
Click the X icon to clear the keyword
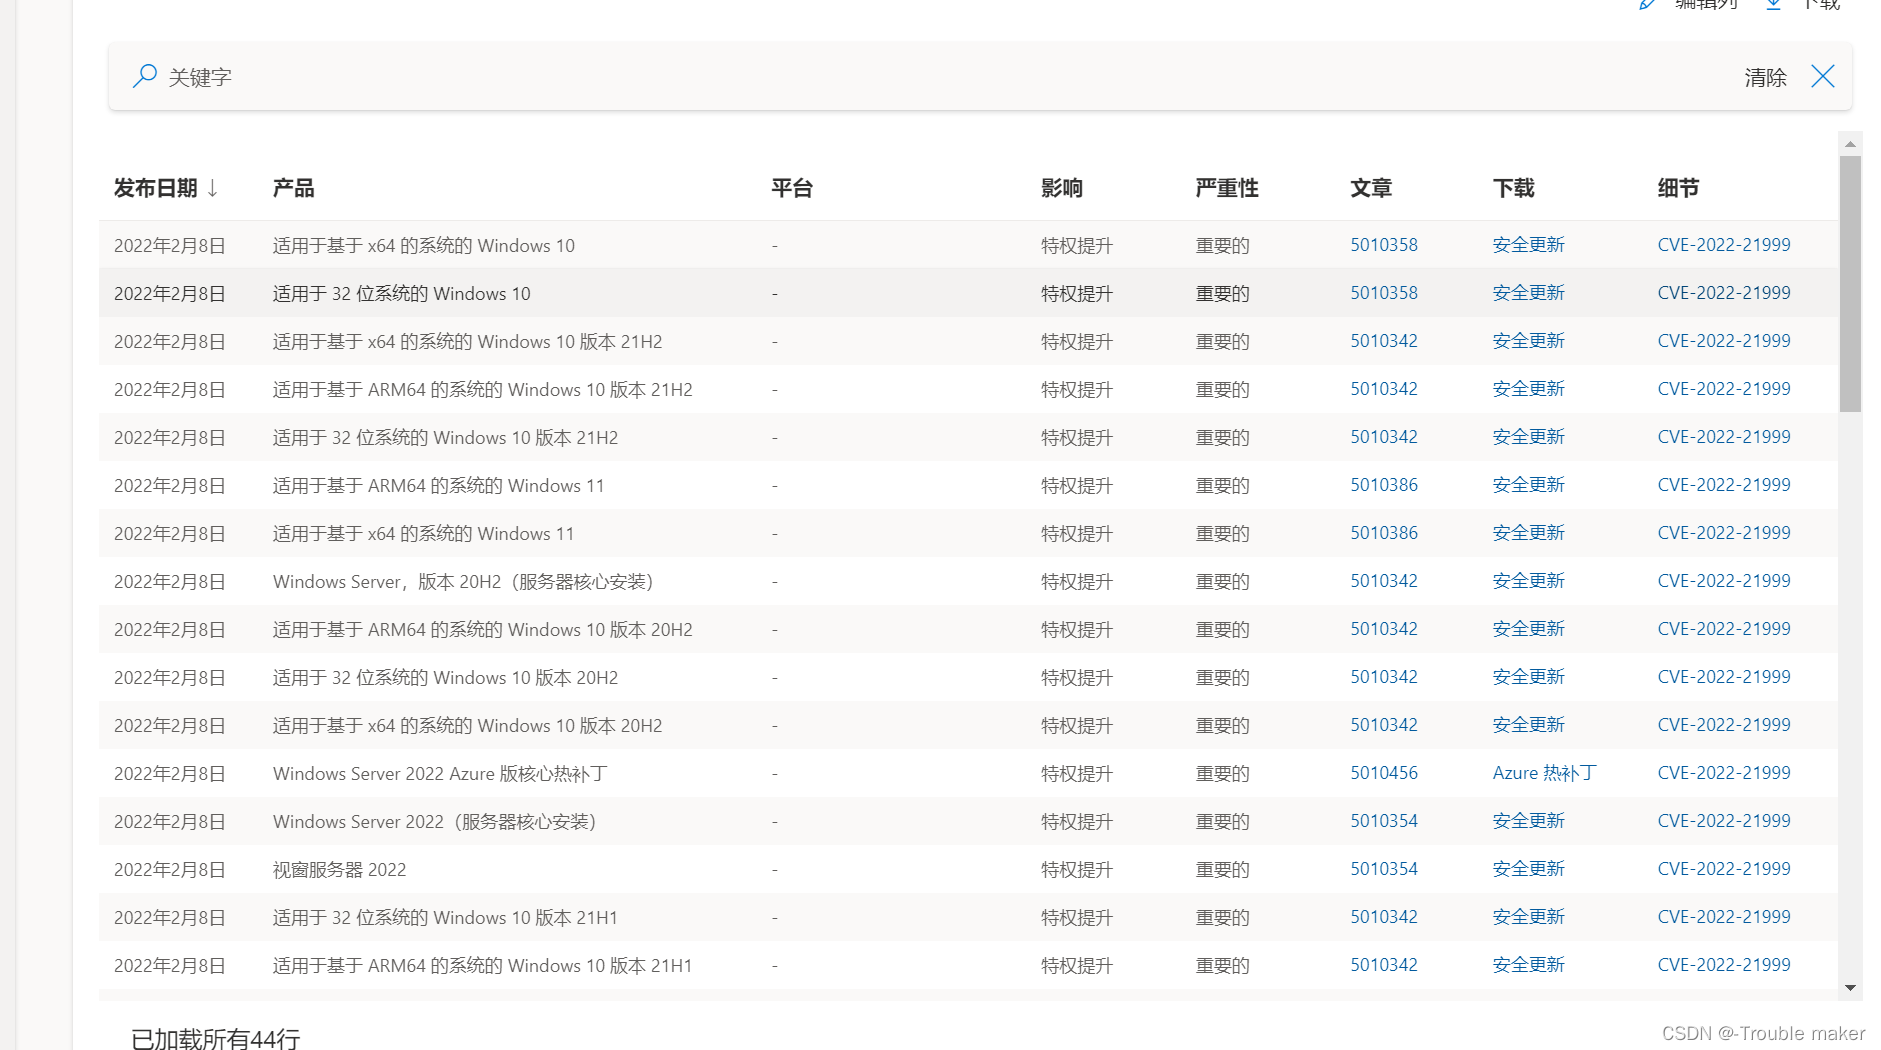1822,77
